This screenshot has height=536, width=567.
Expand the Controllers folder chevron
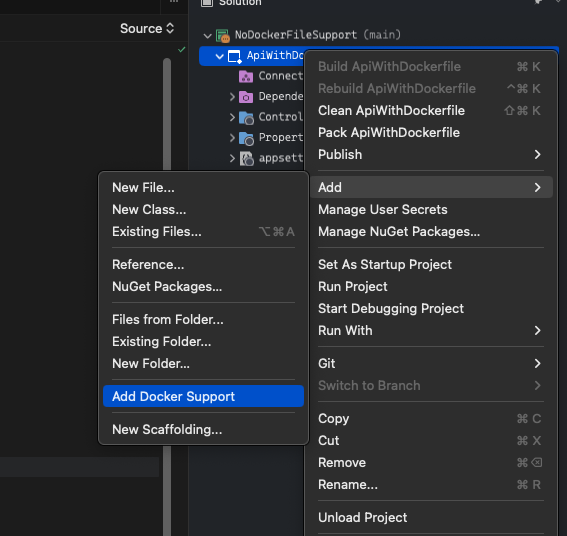click(x=232, y=118)
